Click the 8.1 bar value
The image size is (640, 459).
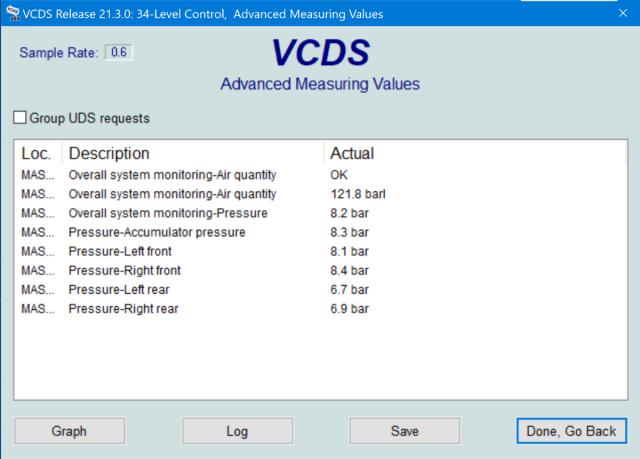tap(349, 252)
